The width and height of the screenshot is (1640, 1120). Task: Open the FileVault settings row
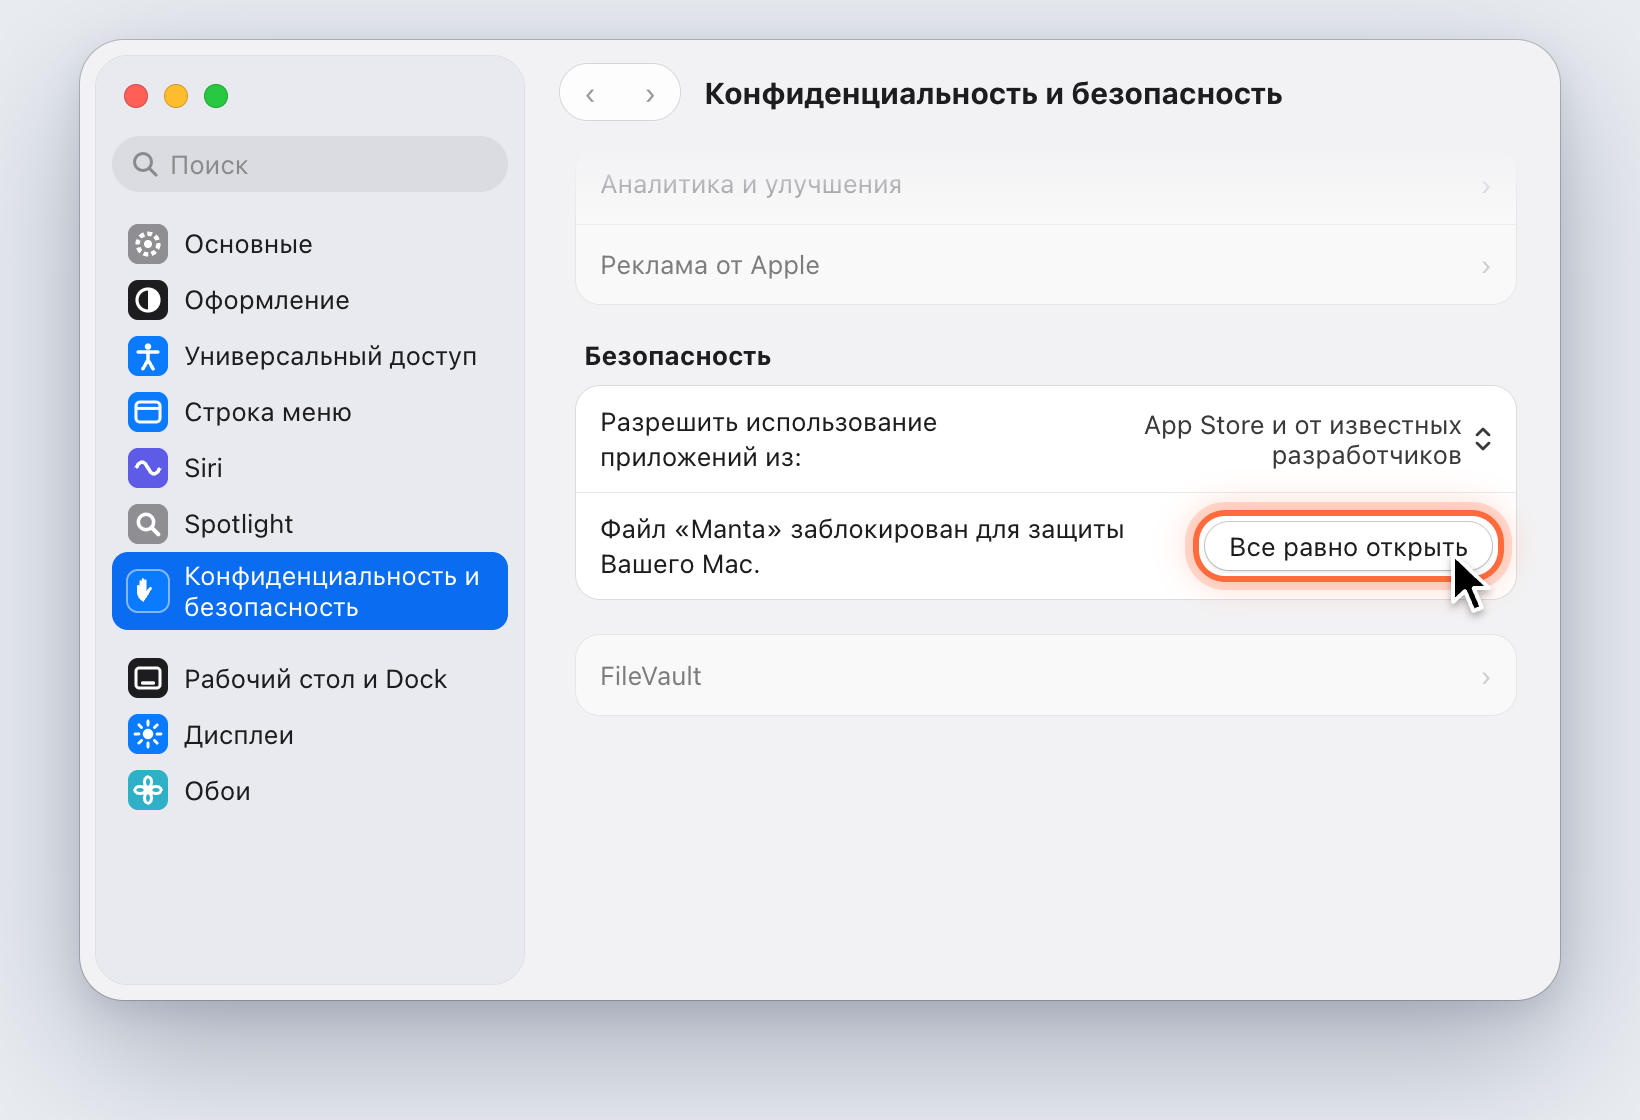[x=1046, y=676]
